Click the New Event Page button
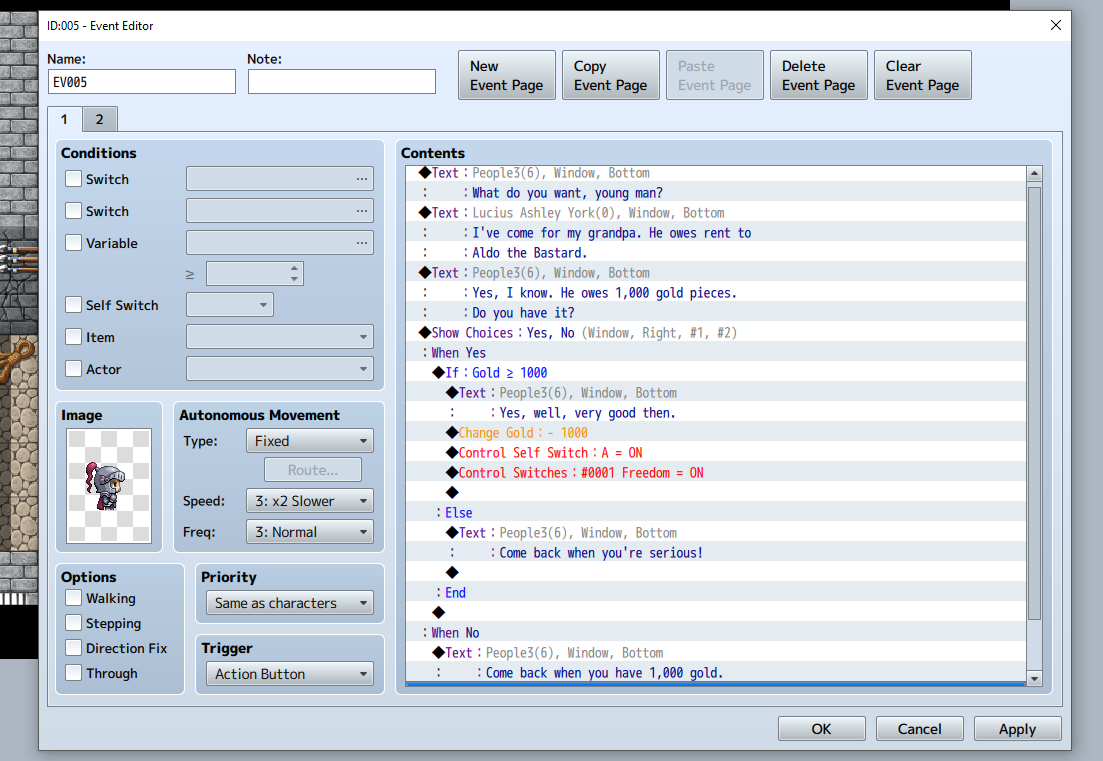The width and height of the screenshot is (1103, 761). 506,76
